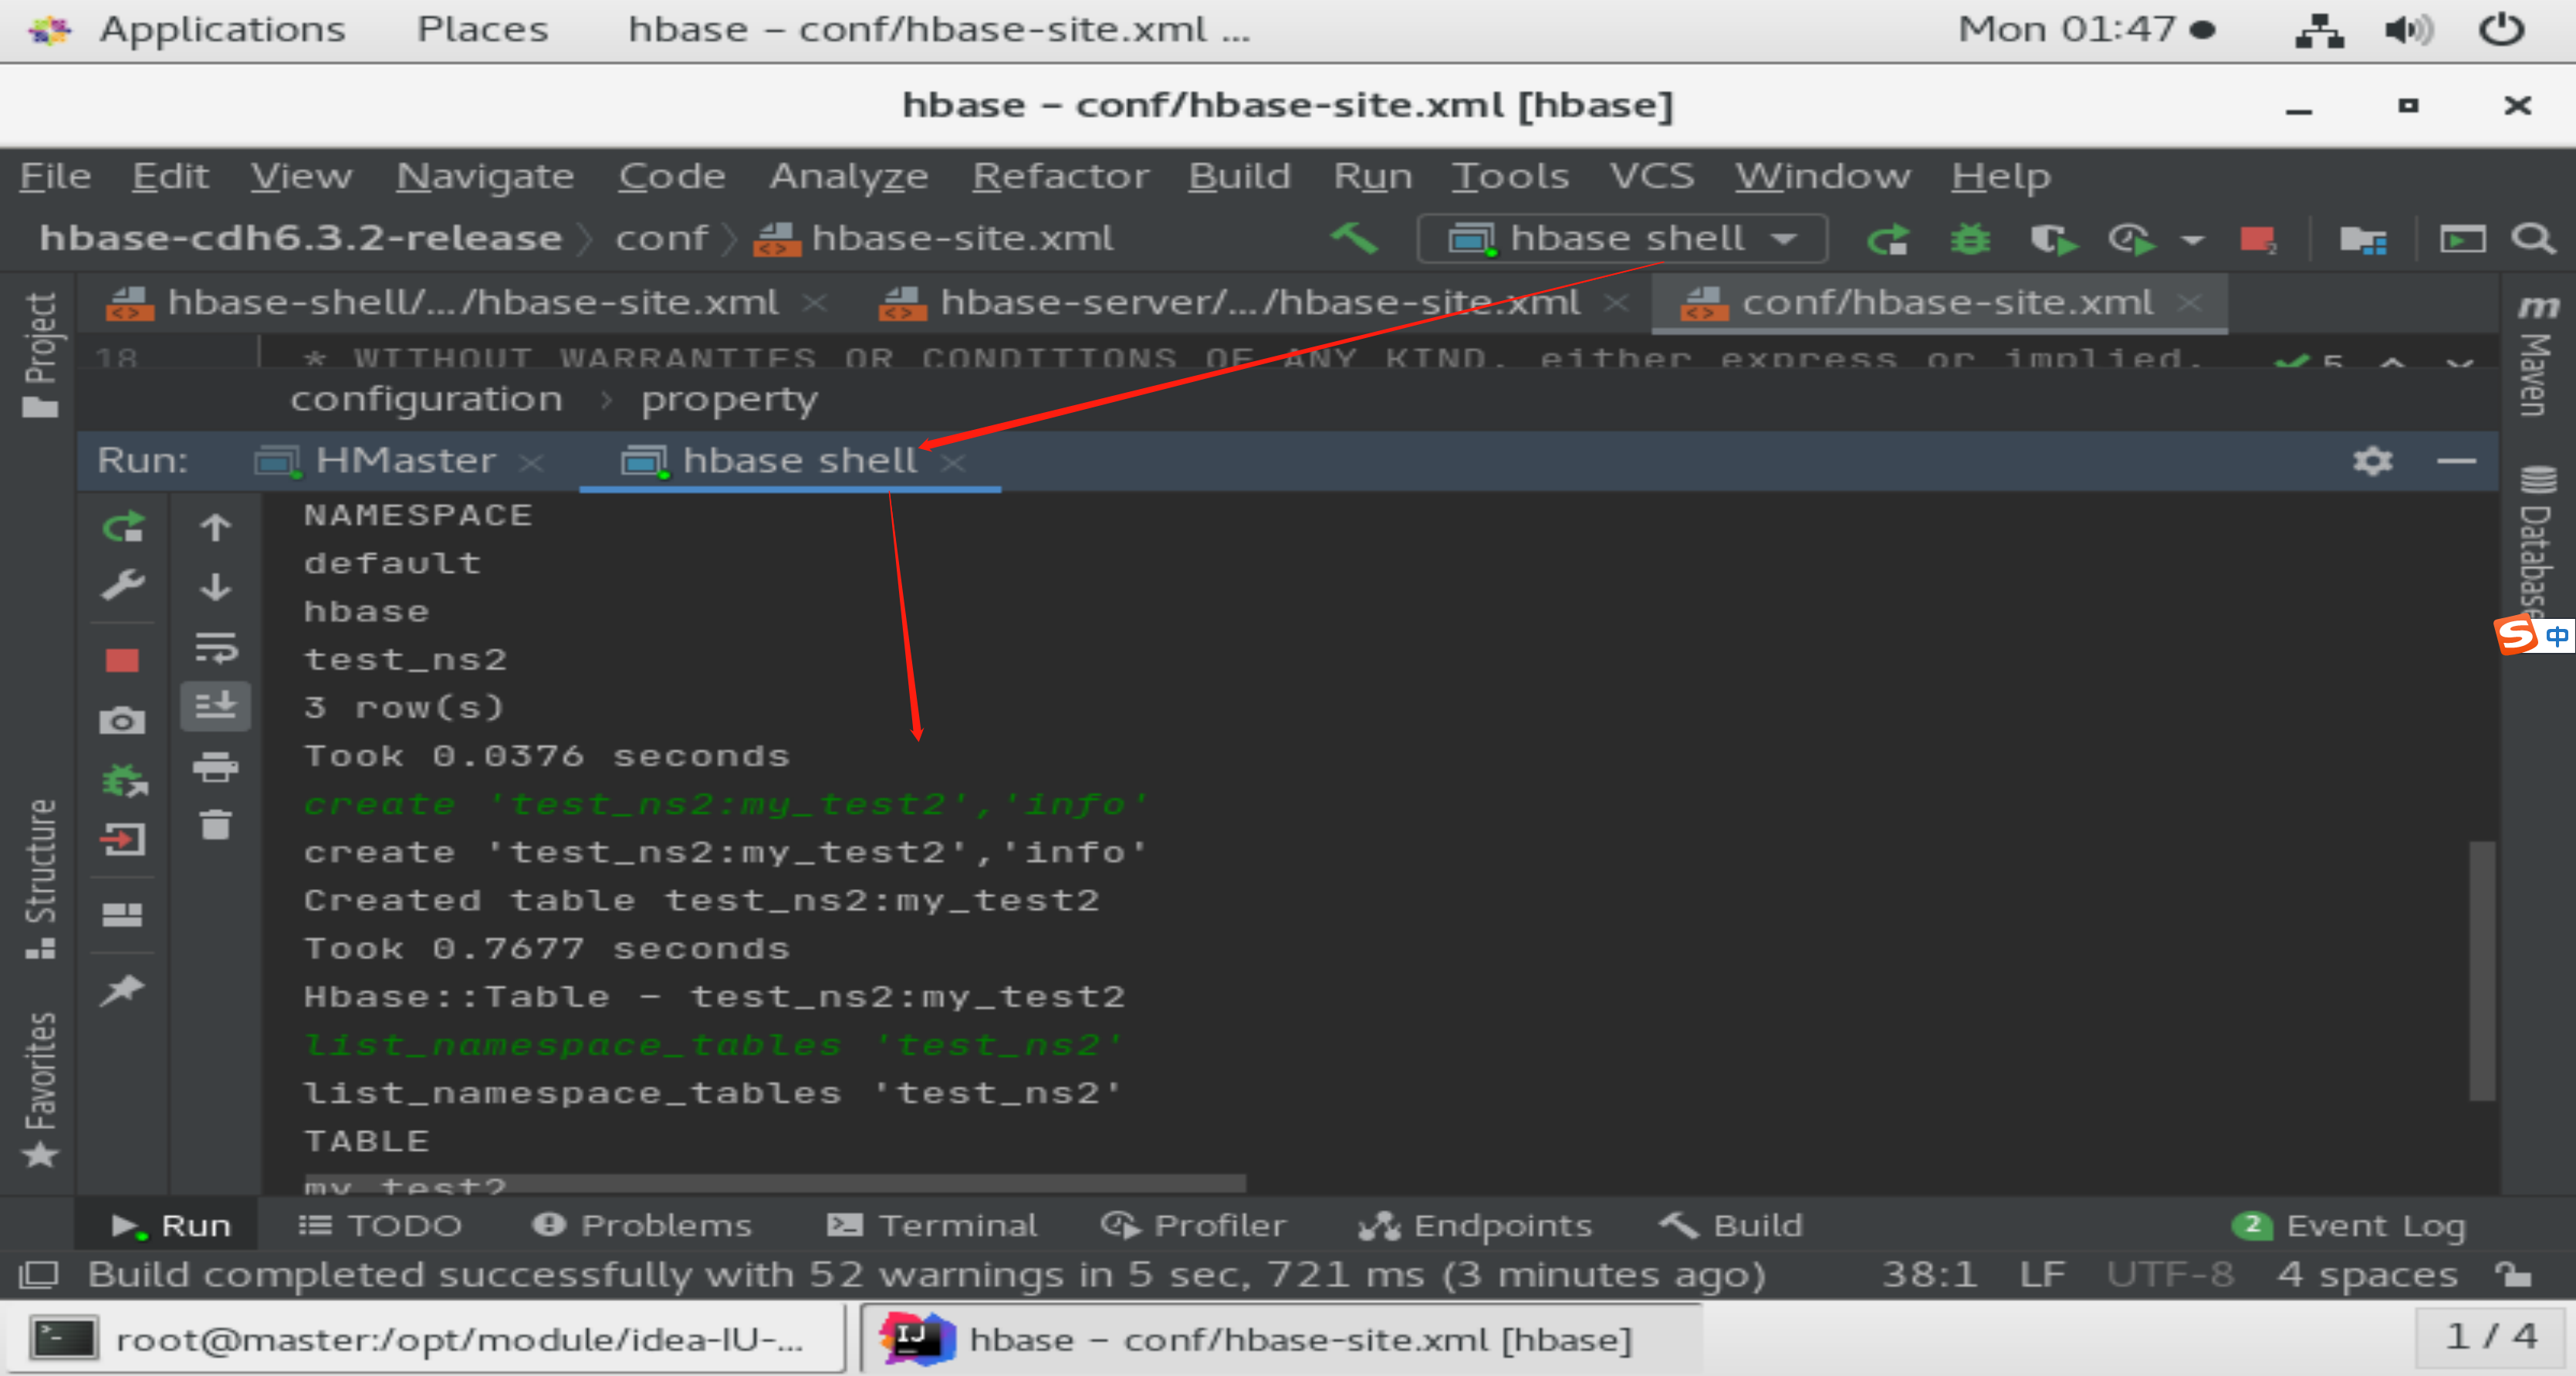The width and height of the screenshot is (2576, 1376).
Task: Toggle the pin tab icon
Action: coord(122,990)
